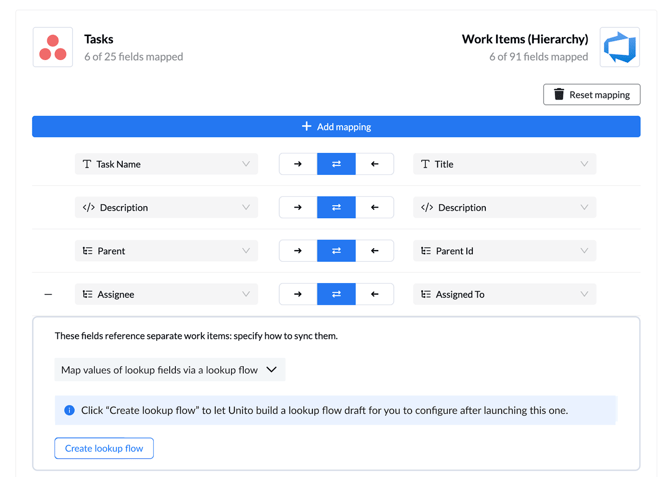Click the Azure DevOps logo icon

point(619,47)
